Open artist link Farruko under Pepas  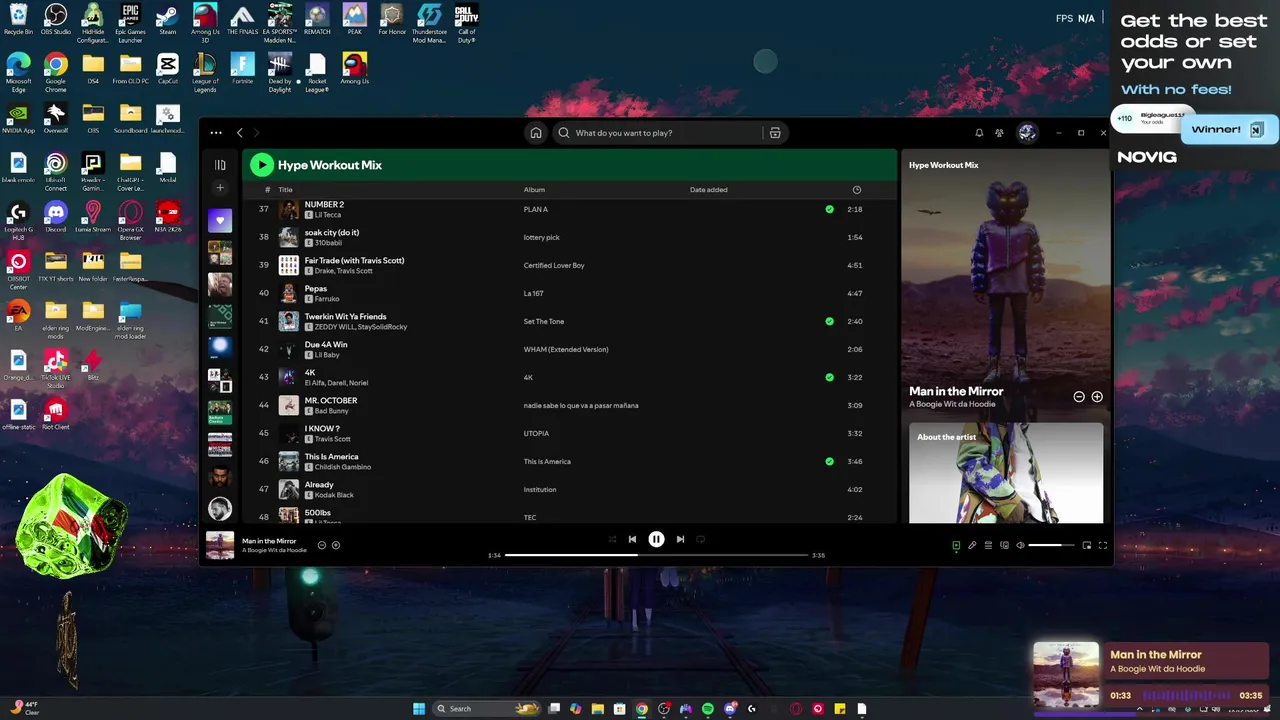click(327, 299)
